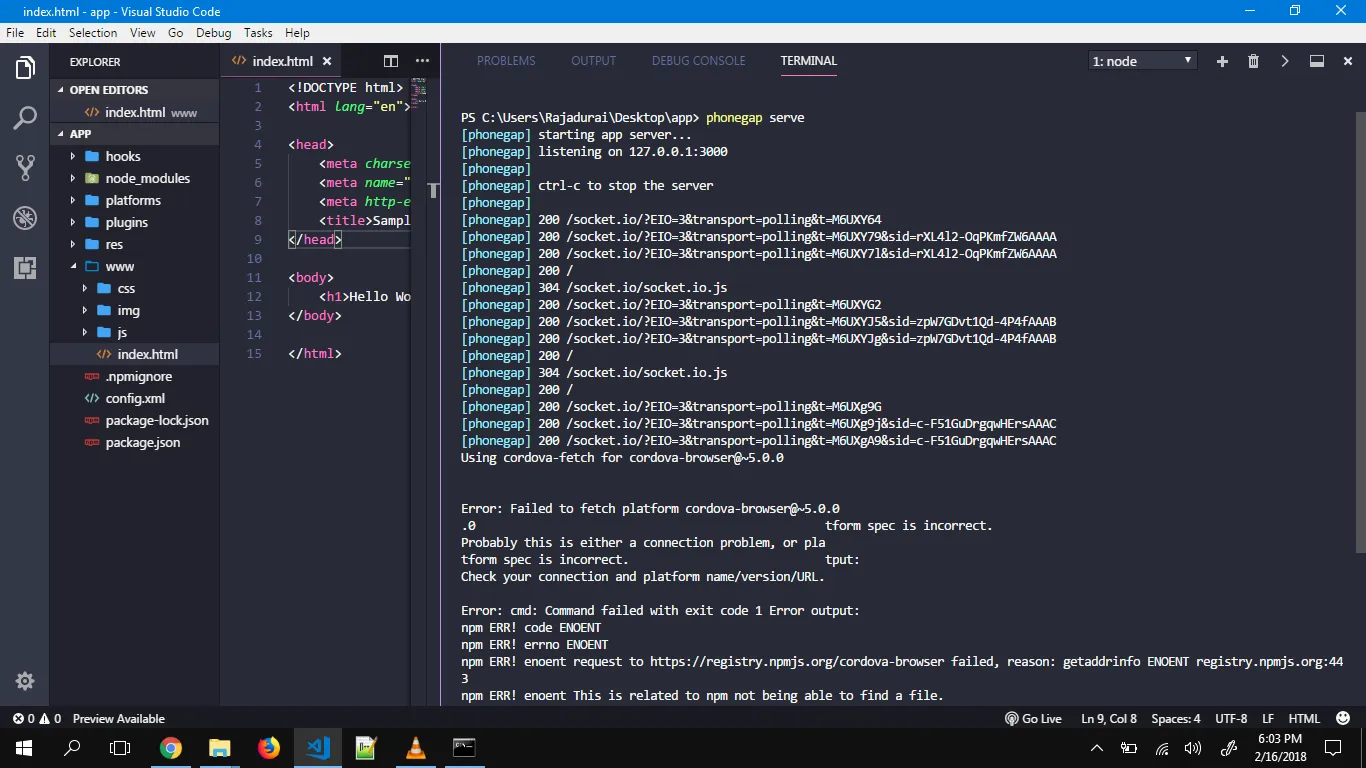Expand the js folder

pos(135,332)
